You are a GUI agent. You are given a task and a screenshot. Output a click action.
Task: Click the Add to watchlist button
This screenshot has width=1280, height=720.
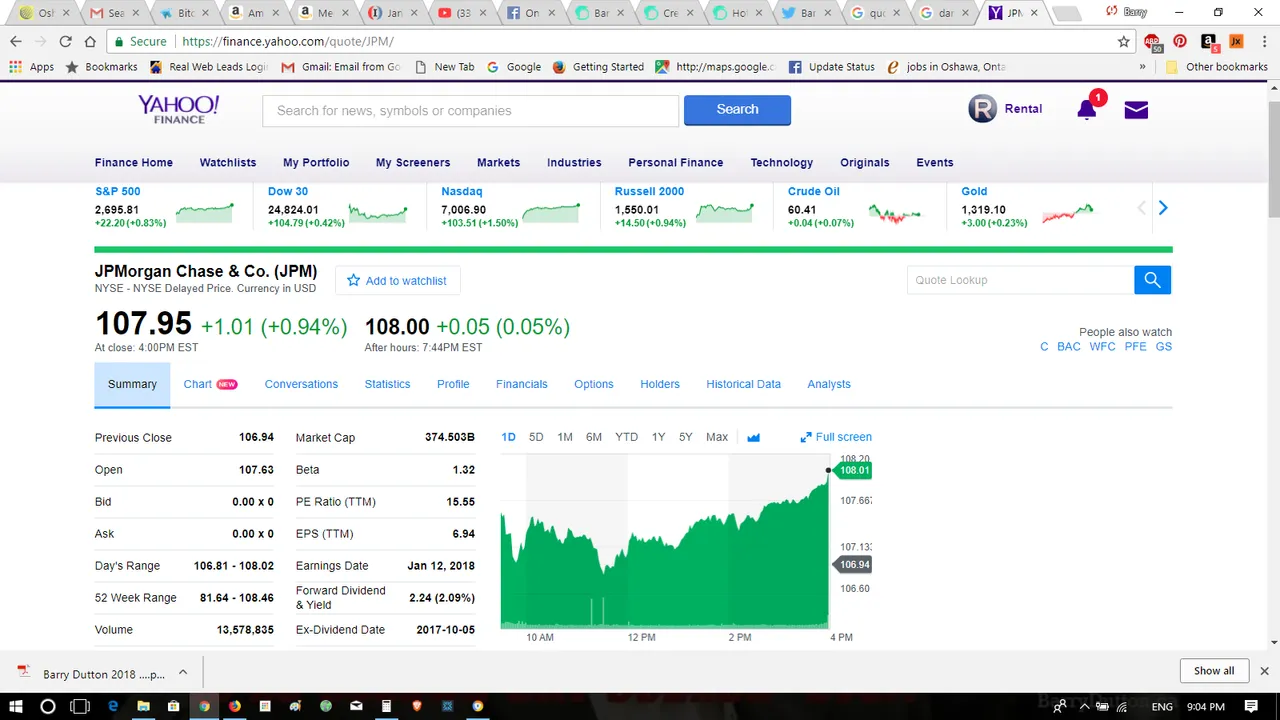pyautogui.click(x=397, y=281)
